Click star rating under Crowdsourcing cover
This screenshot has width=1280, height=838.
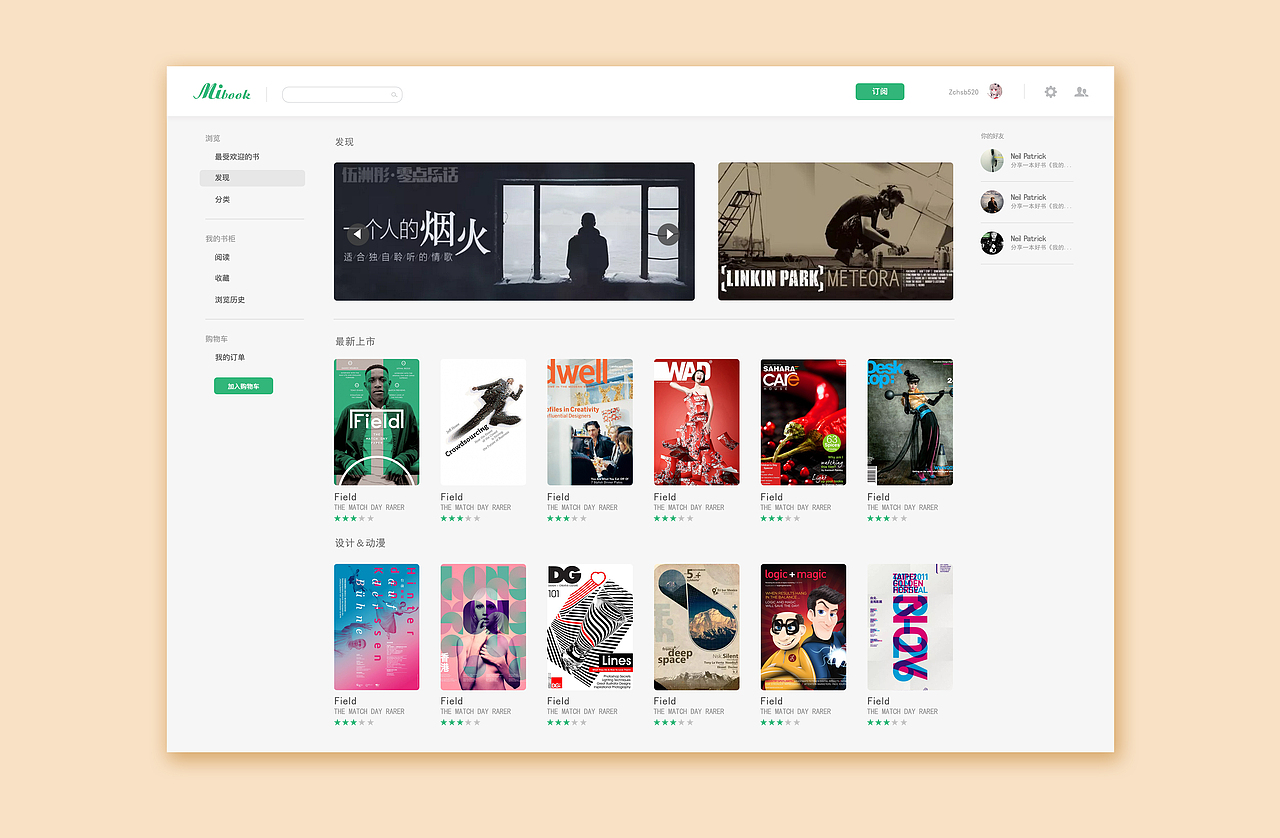coord(461,518)
